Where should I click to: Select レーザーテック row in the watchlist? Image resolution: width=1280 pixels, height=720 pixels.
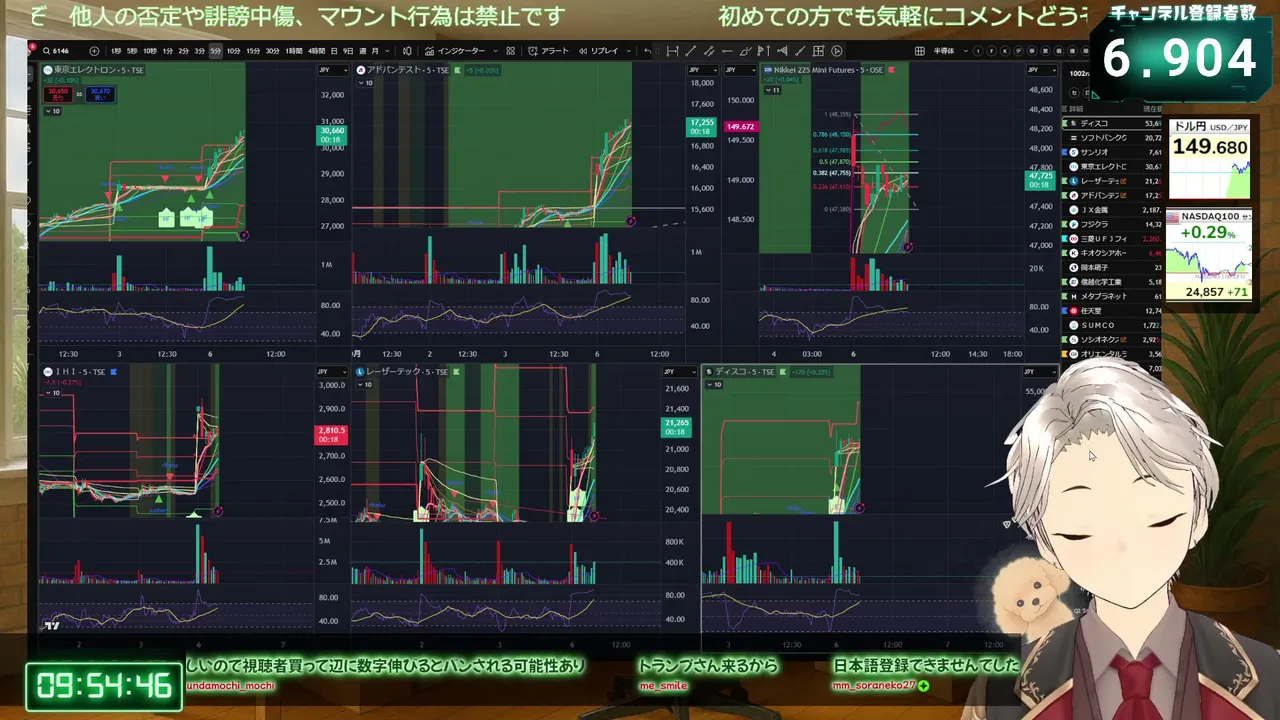pyautogui.click(x=1112, y=181)
